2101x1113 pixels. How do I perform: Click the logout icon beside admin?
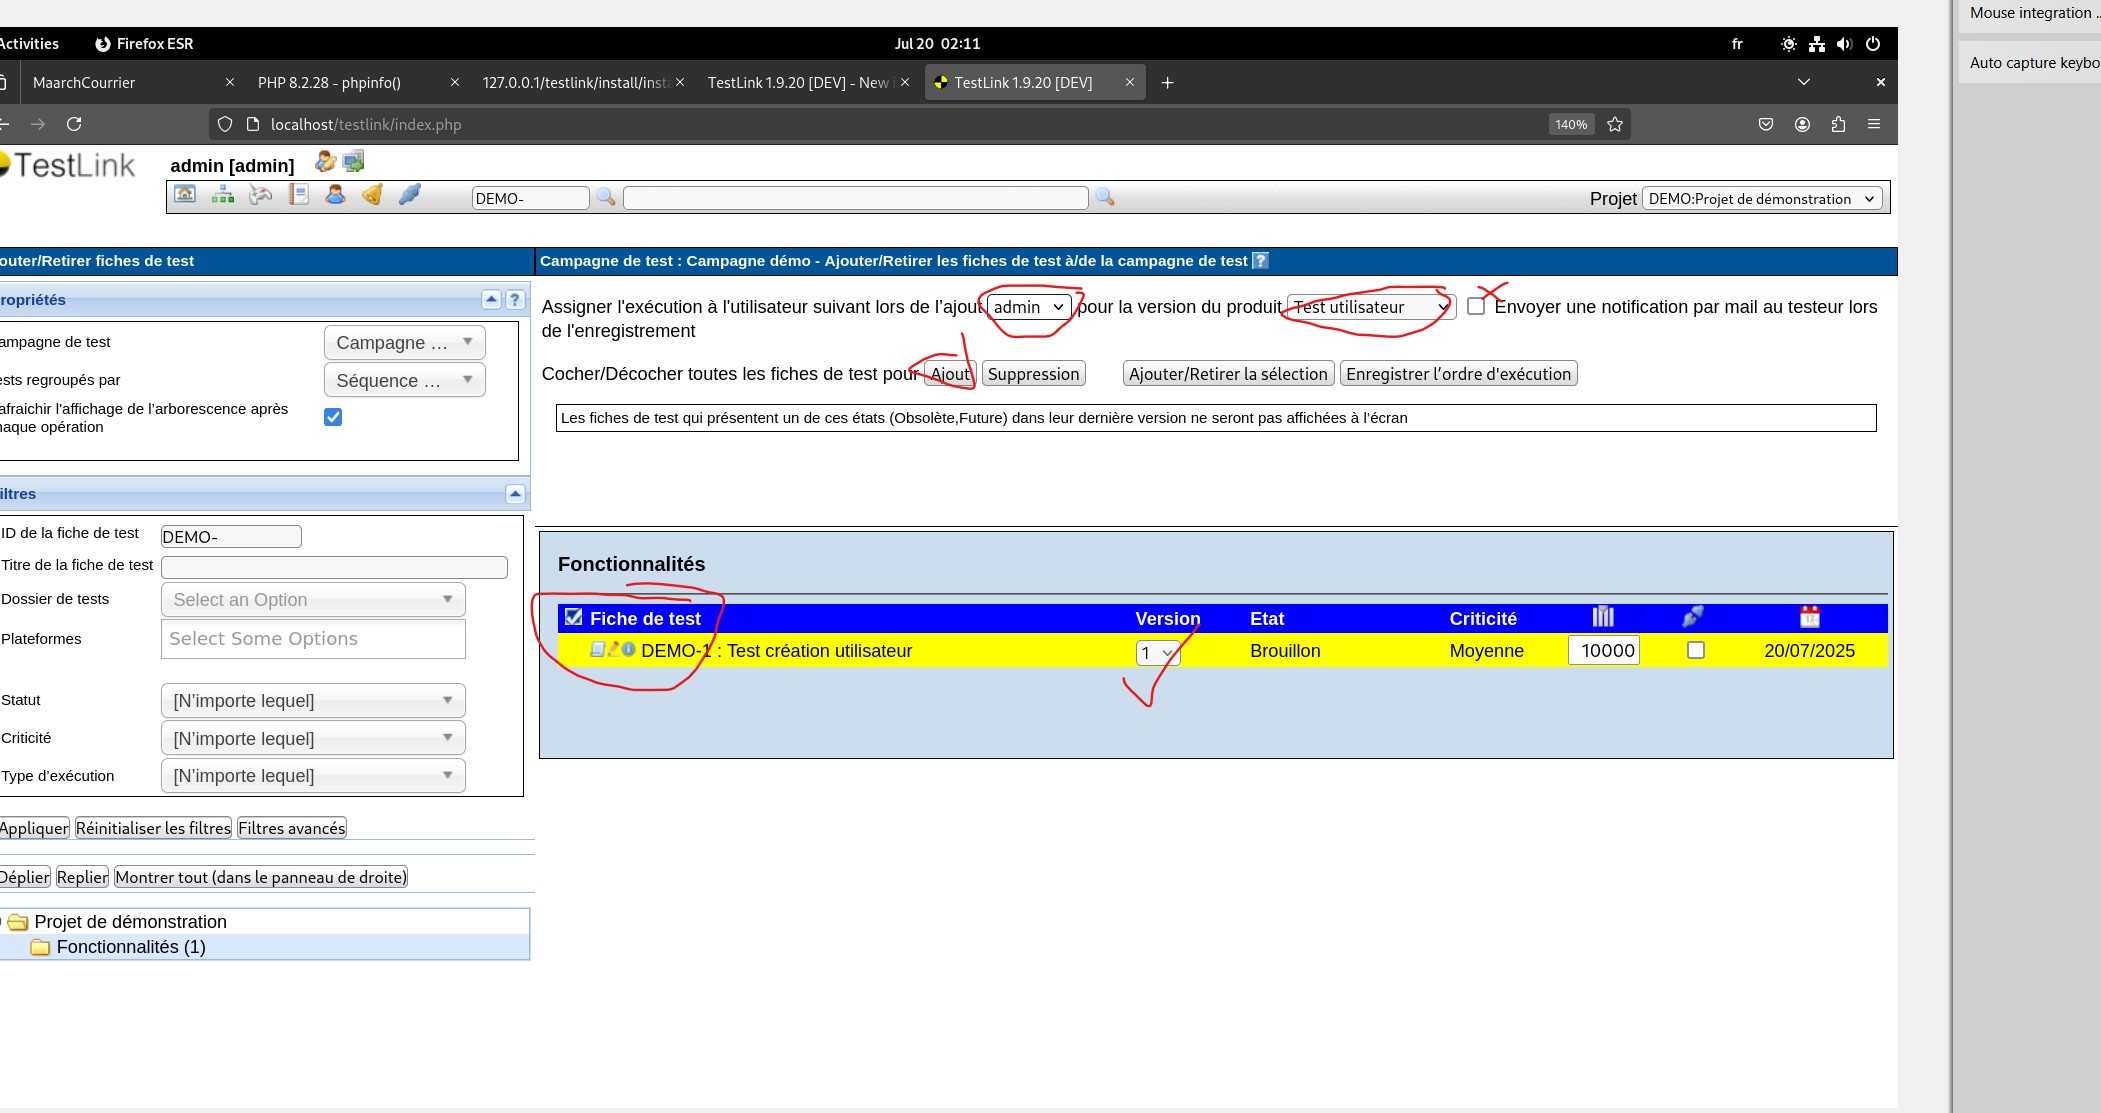354,162
